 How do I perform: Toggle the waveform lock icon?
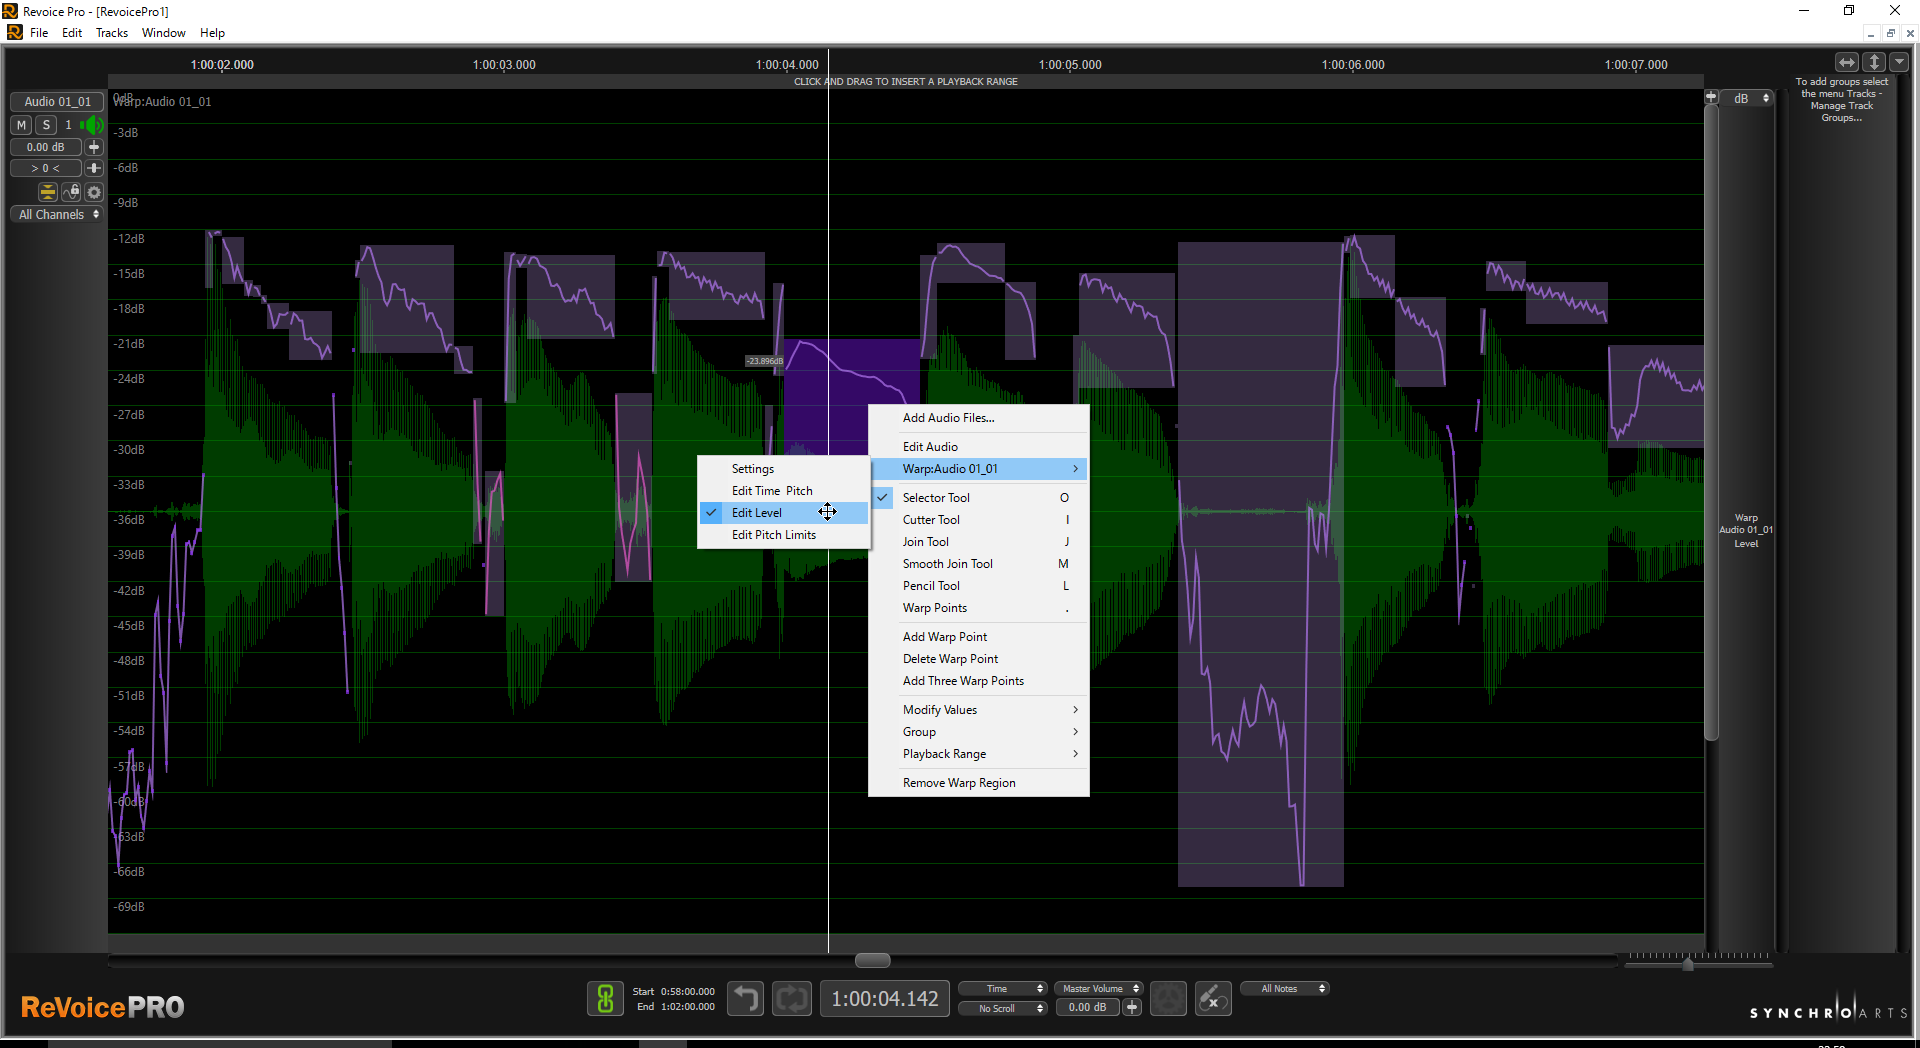coord(71,192)
